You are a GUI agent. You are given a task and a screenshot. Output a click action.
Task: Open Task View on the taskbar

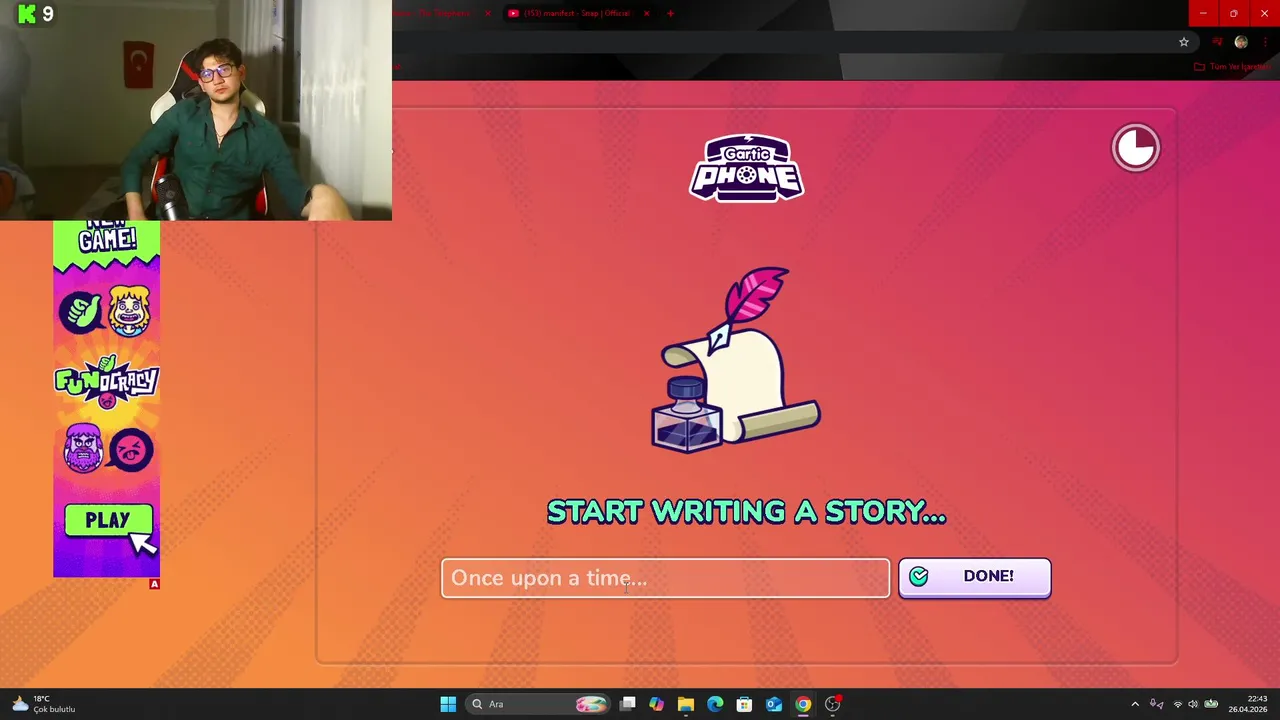click(x=627, y=704)
